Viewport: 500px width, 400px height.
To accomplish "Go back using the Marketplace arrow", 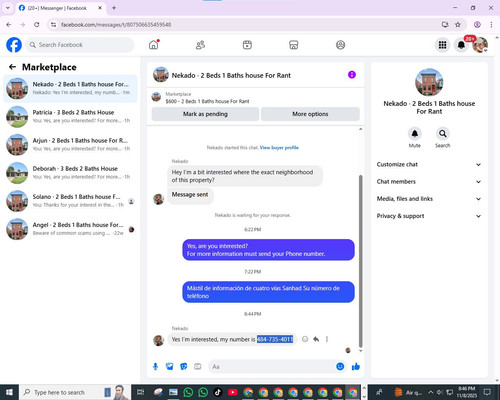I will [12, 67].
